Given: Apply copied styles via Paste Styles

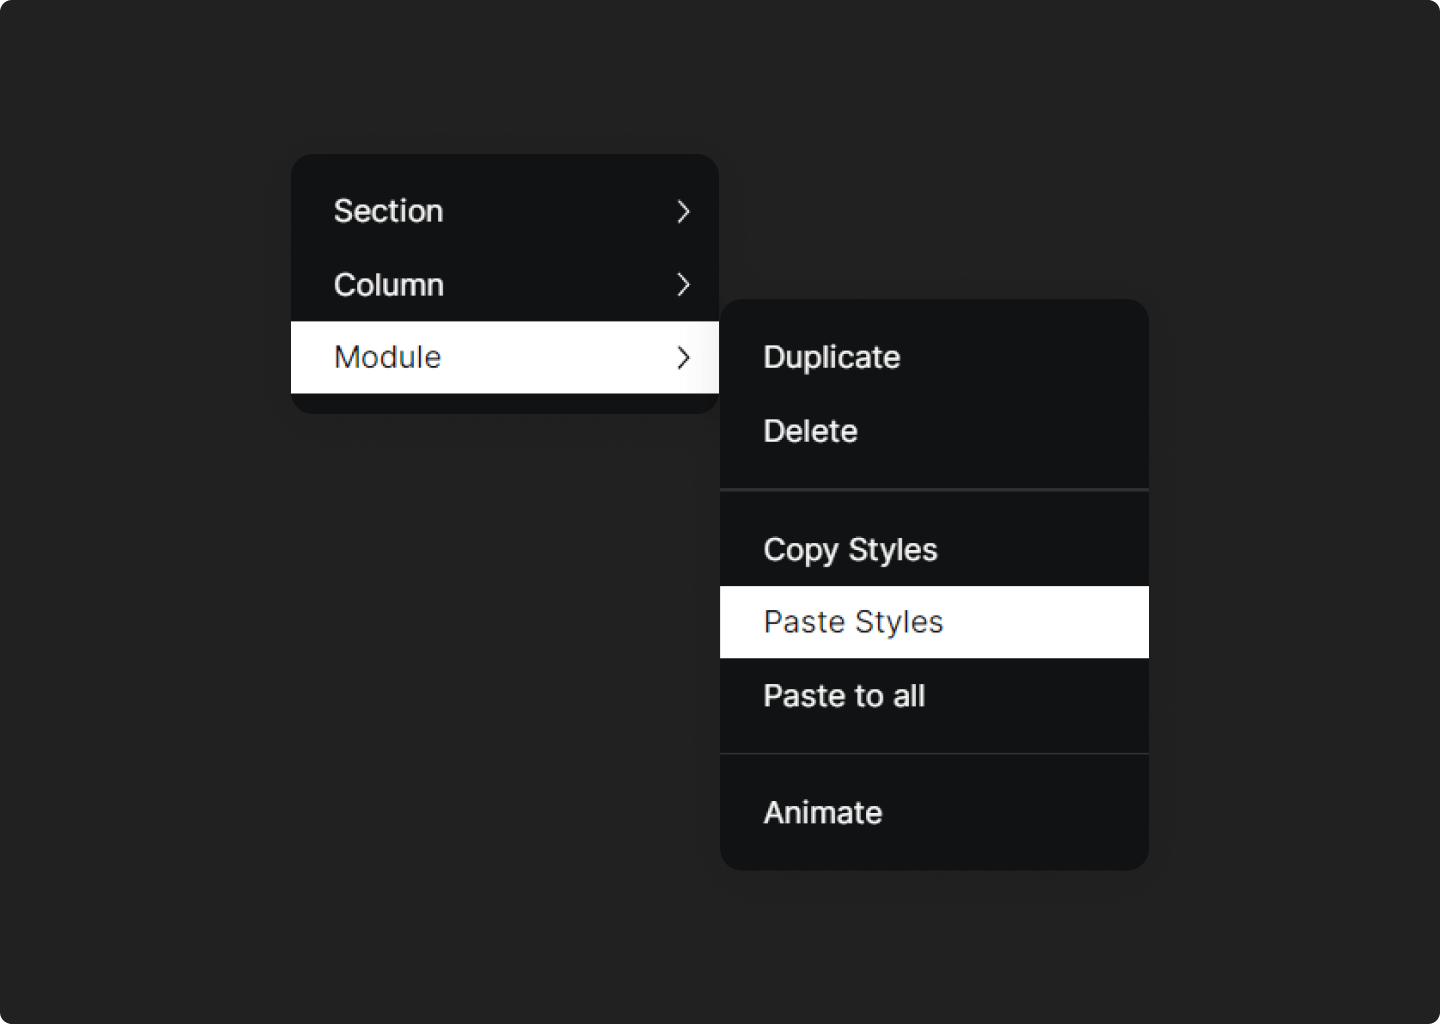Looking at the screenshot, I should [x=852, y=621].
